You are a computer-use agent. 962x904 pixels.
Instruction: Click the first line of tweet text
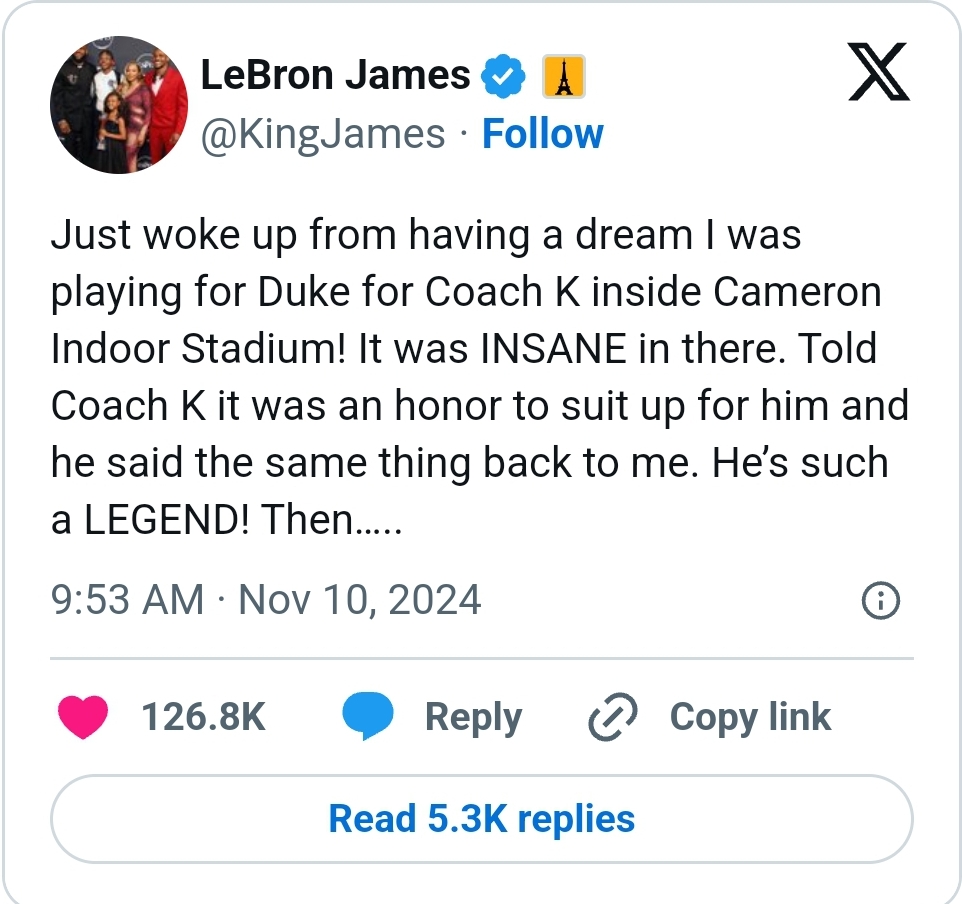426,236
